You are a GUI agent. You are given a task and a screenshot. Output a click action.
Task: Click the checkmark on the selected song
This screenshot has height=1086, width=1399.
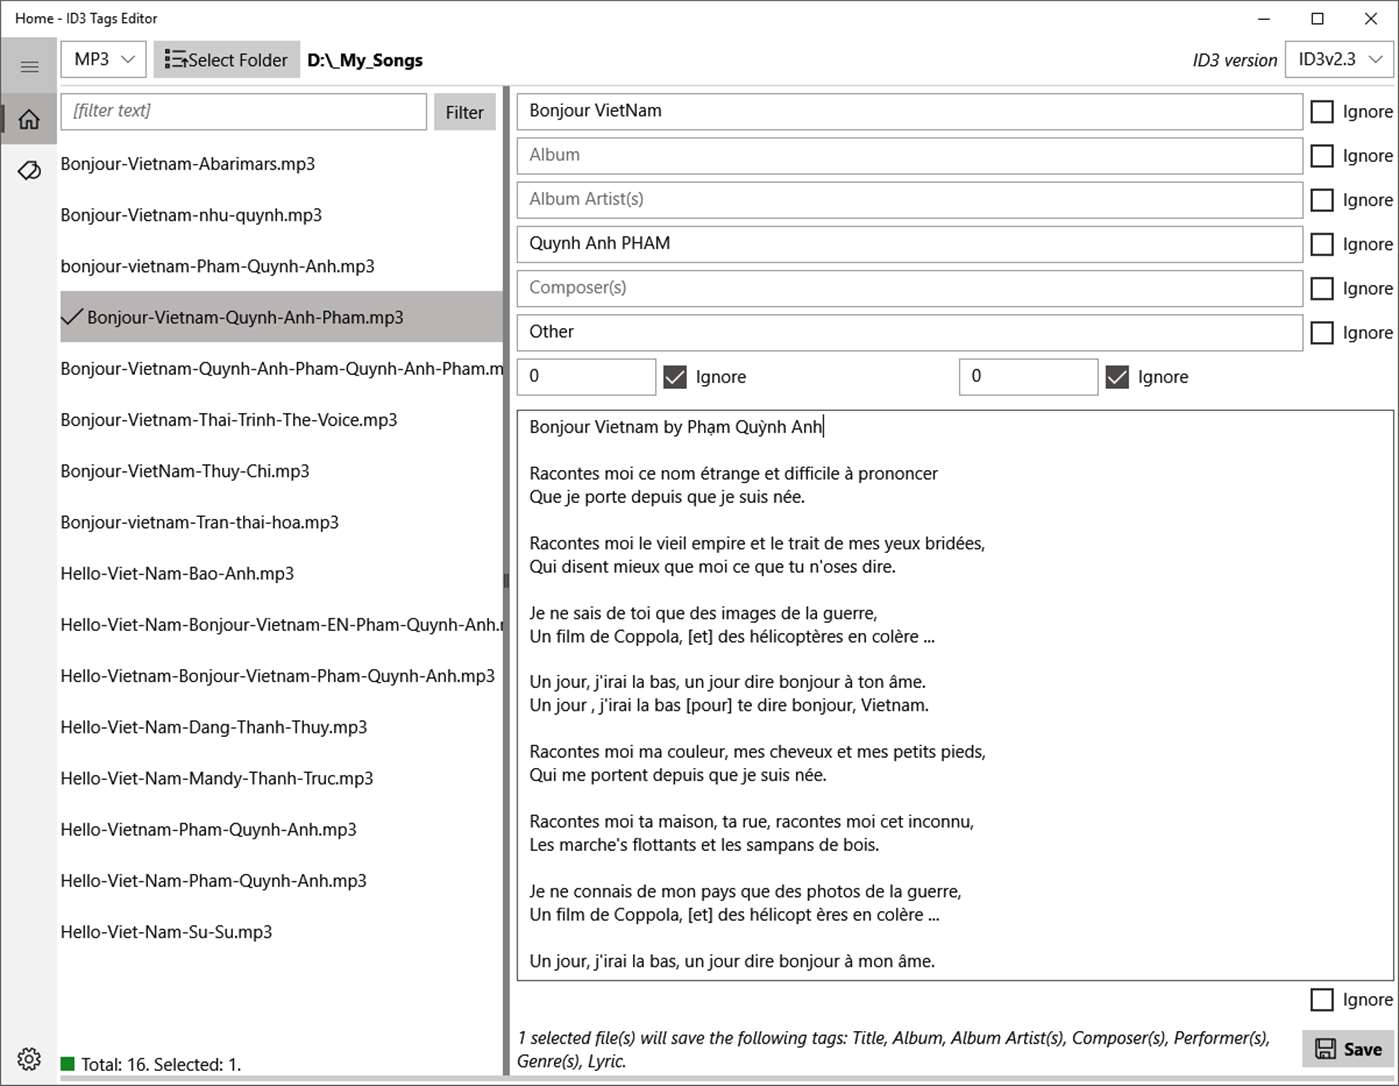click(x=72, y=317)
